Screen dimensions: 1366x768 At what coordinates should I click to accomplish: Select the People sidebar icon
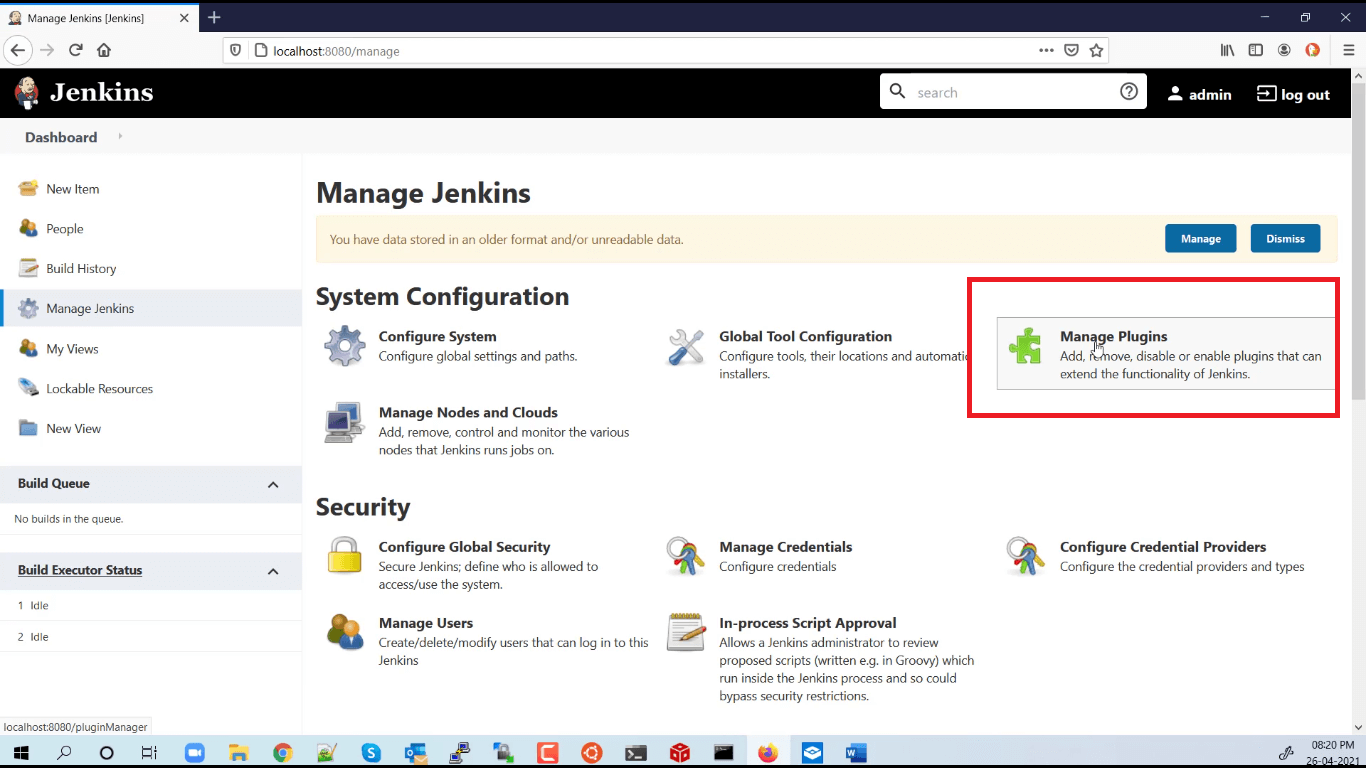[x=27, y=228]
